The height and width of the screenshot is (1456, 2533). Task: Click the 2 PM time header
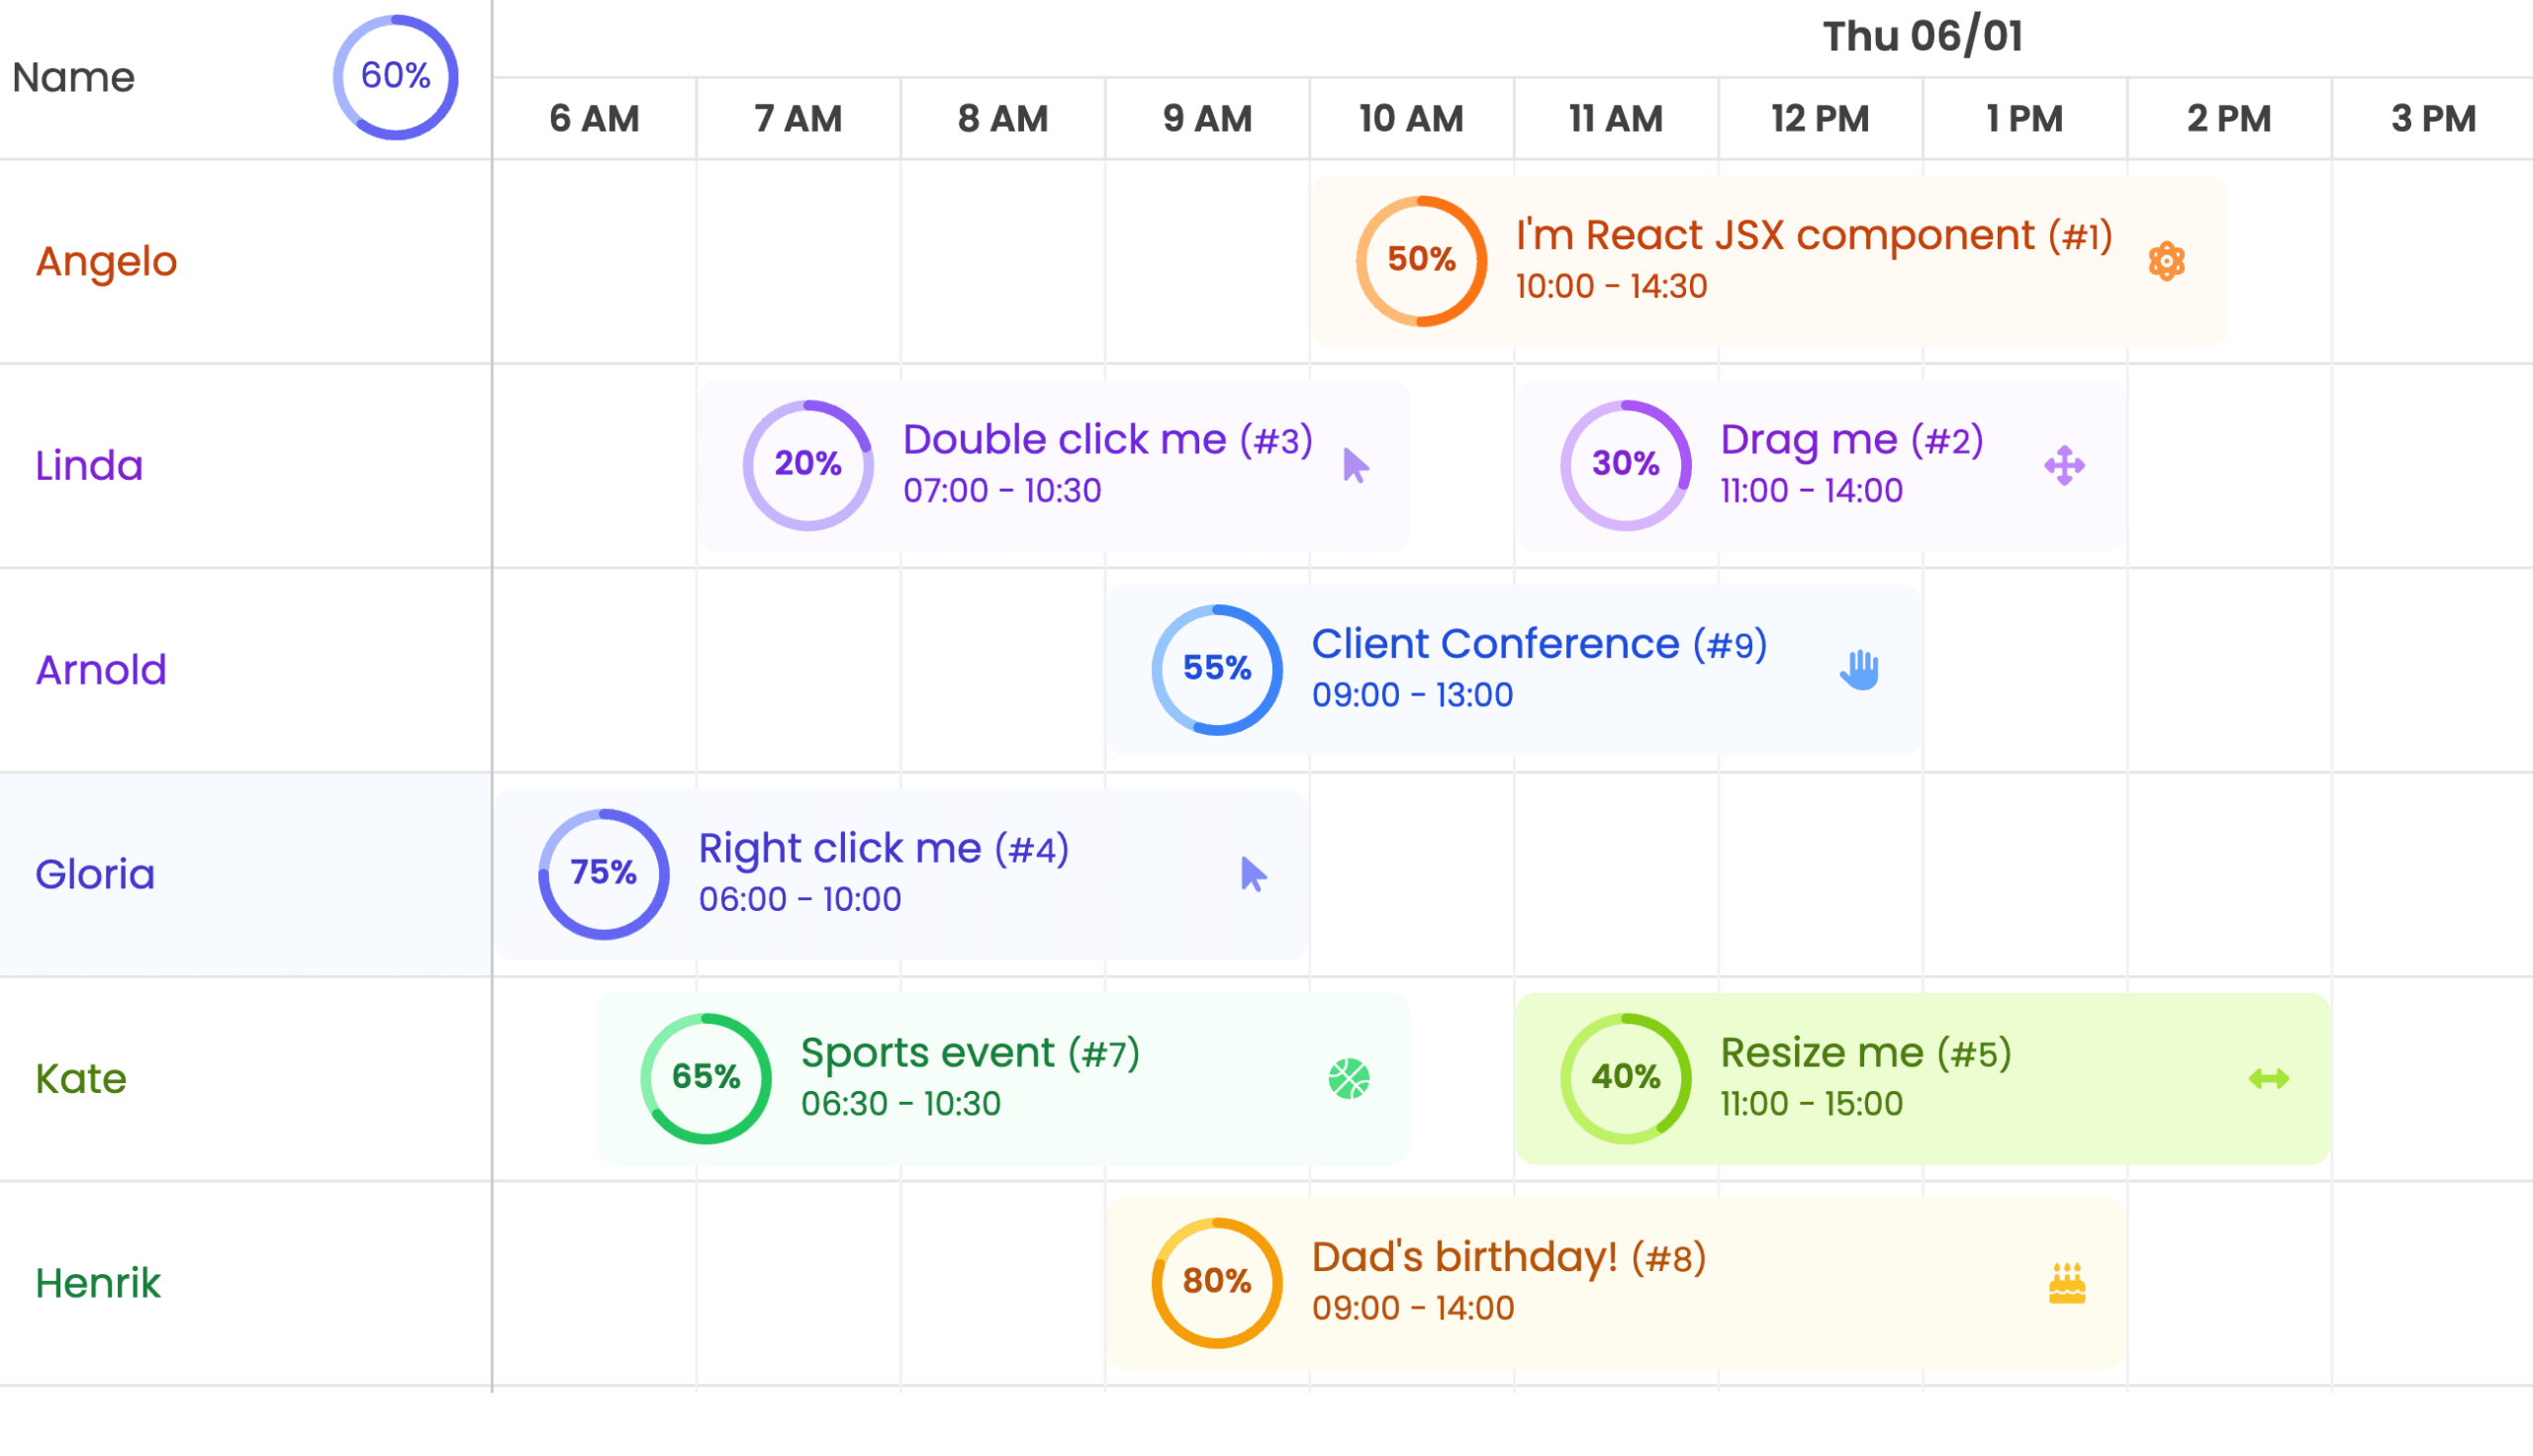(x=2228, y=119)
